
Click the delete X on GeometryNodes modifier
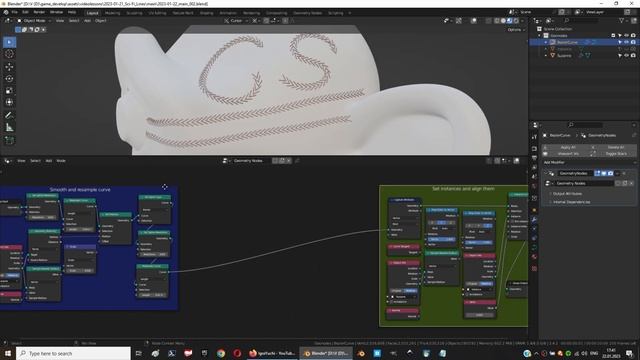624,173
